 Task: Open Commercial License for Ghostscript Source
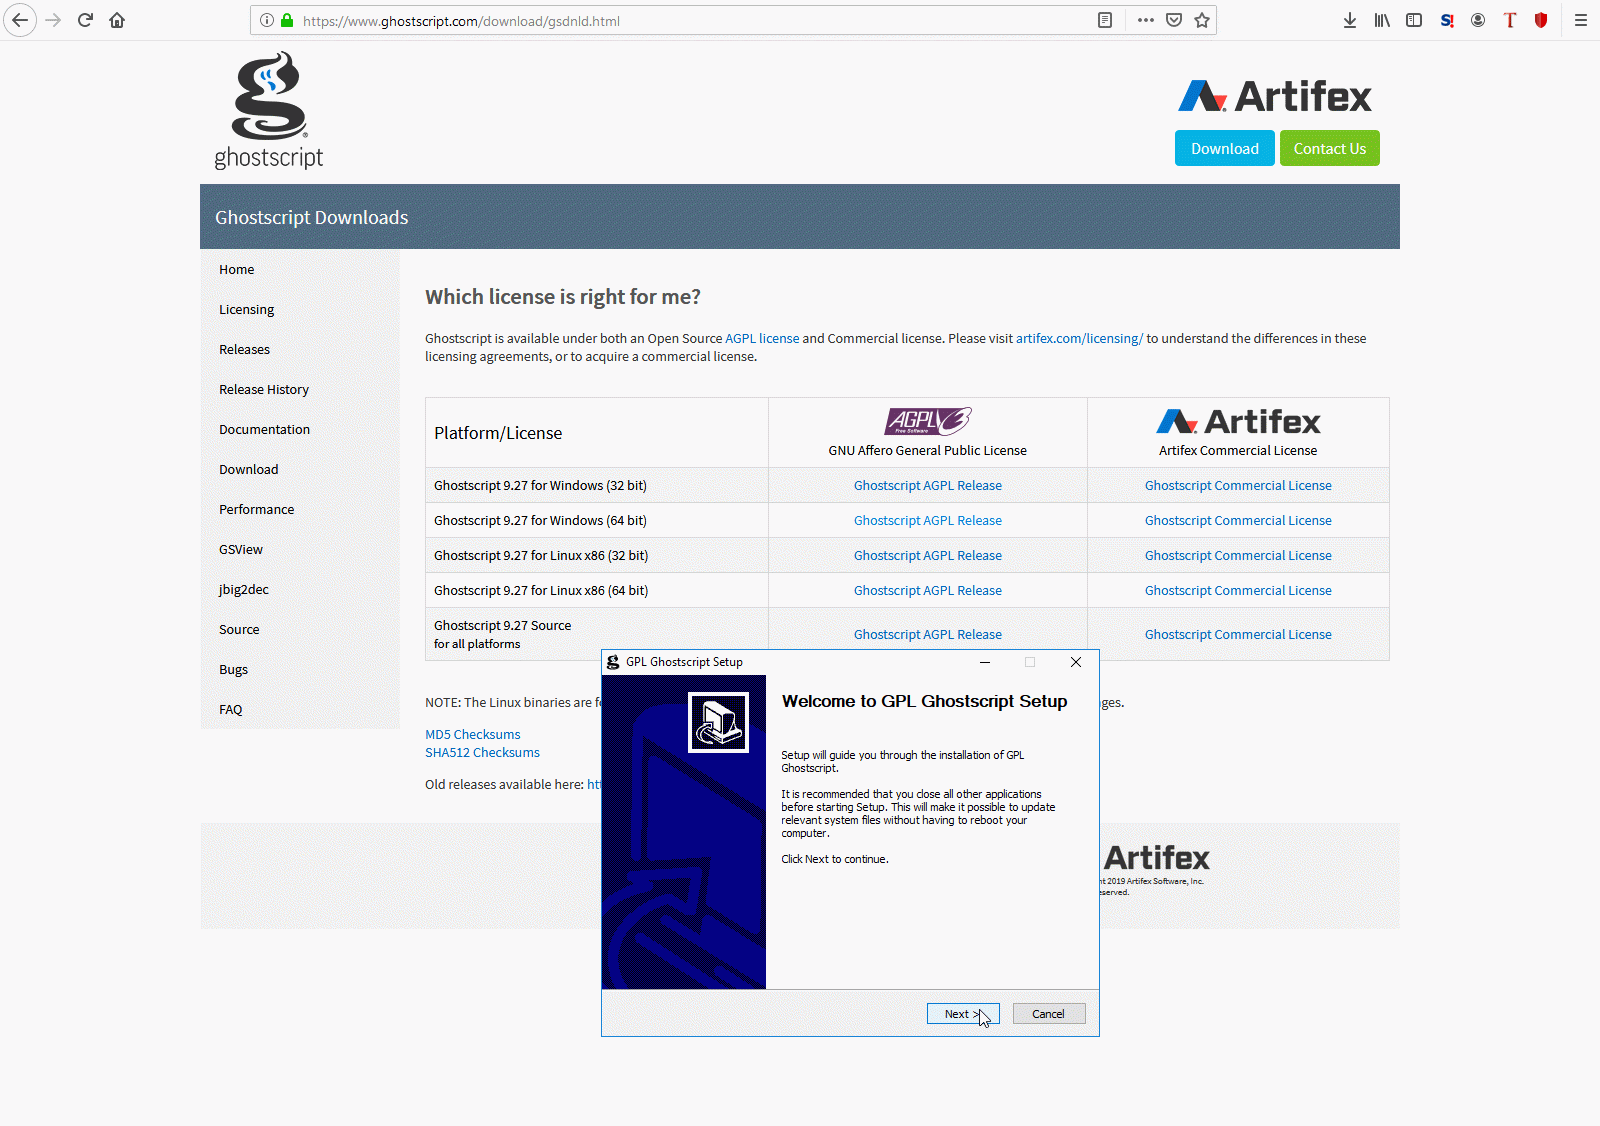pyautogui.click(x=1238, y=634)
